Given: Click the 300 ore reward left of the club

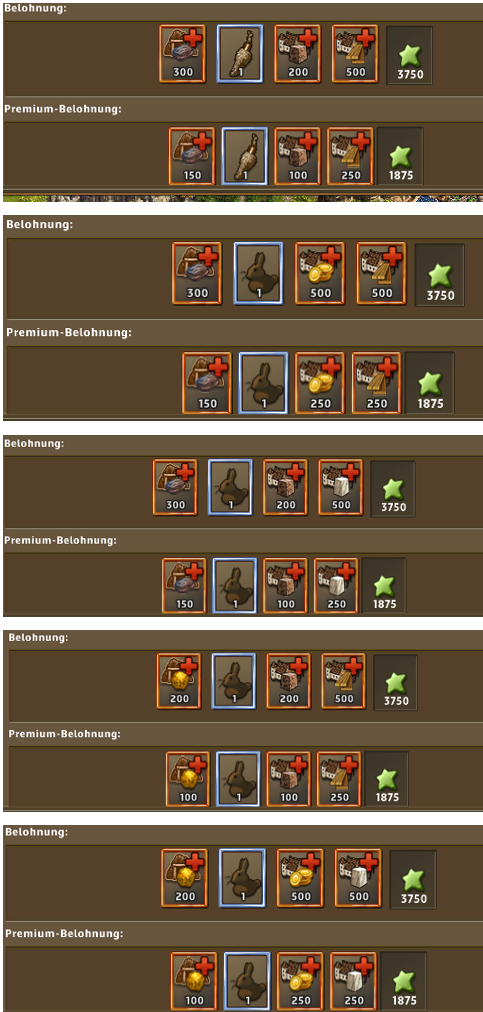Looking at the screenshot, I should 183,54.
